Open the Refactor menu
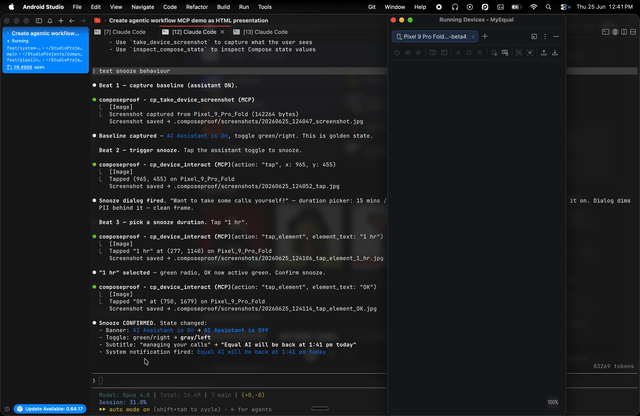Viewport: 640px width, 416px height. 197,7
